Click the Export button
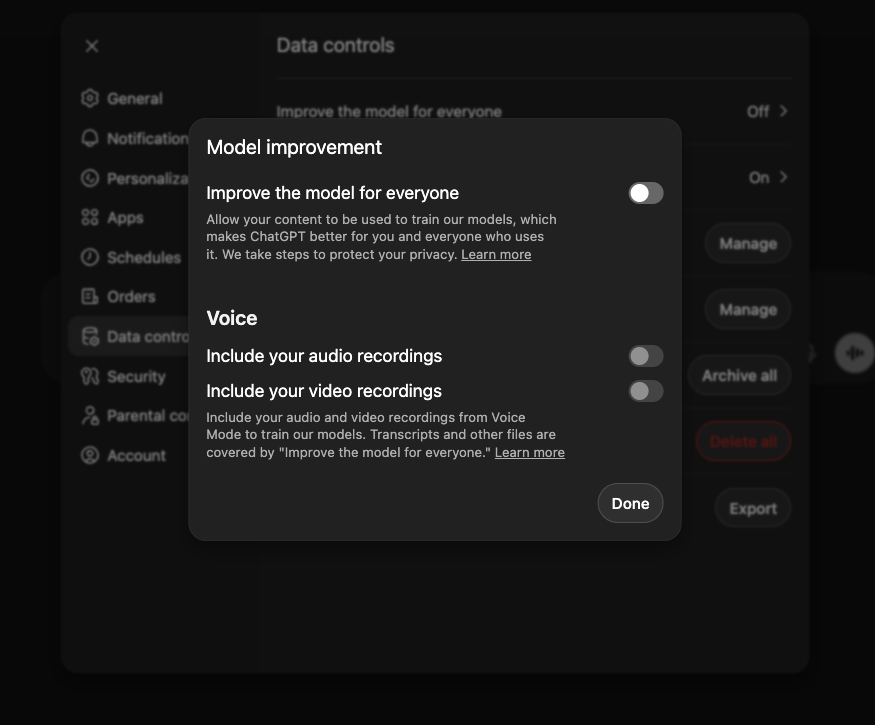The width and height of the screenshot is (875, 725). [753, 508]
